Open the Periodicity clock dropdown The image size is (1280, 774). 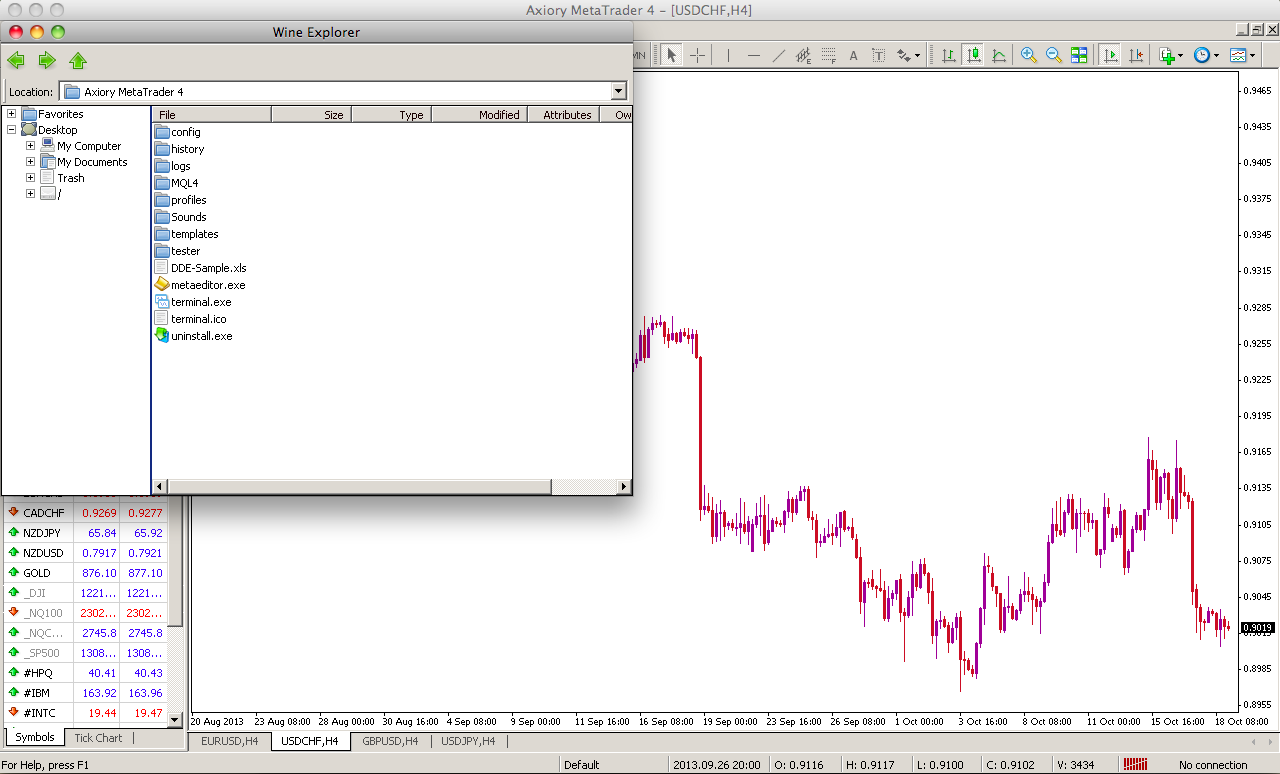(x=1216, y=56)
